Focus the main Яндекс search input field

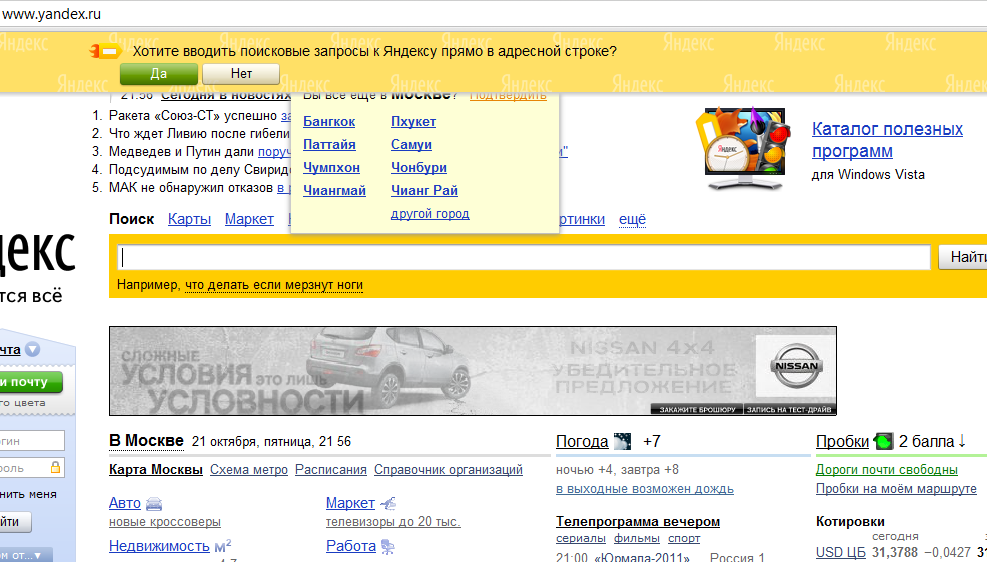pos(523,257)
